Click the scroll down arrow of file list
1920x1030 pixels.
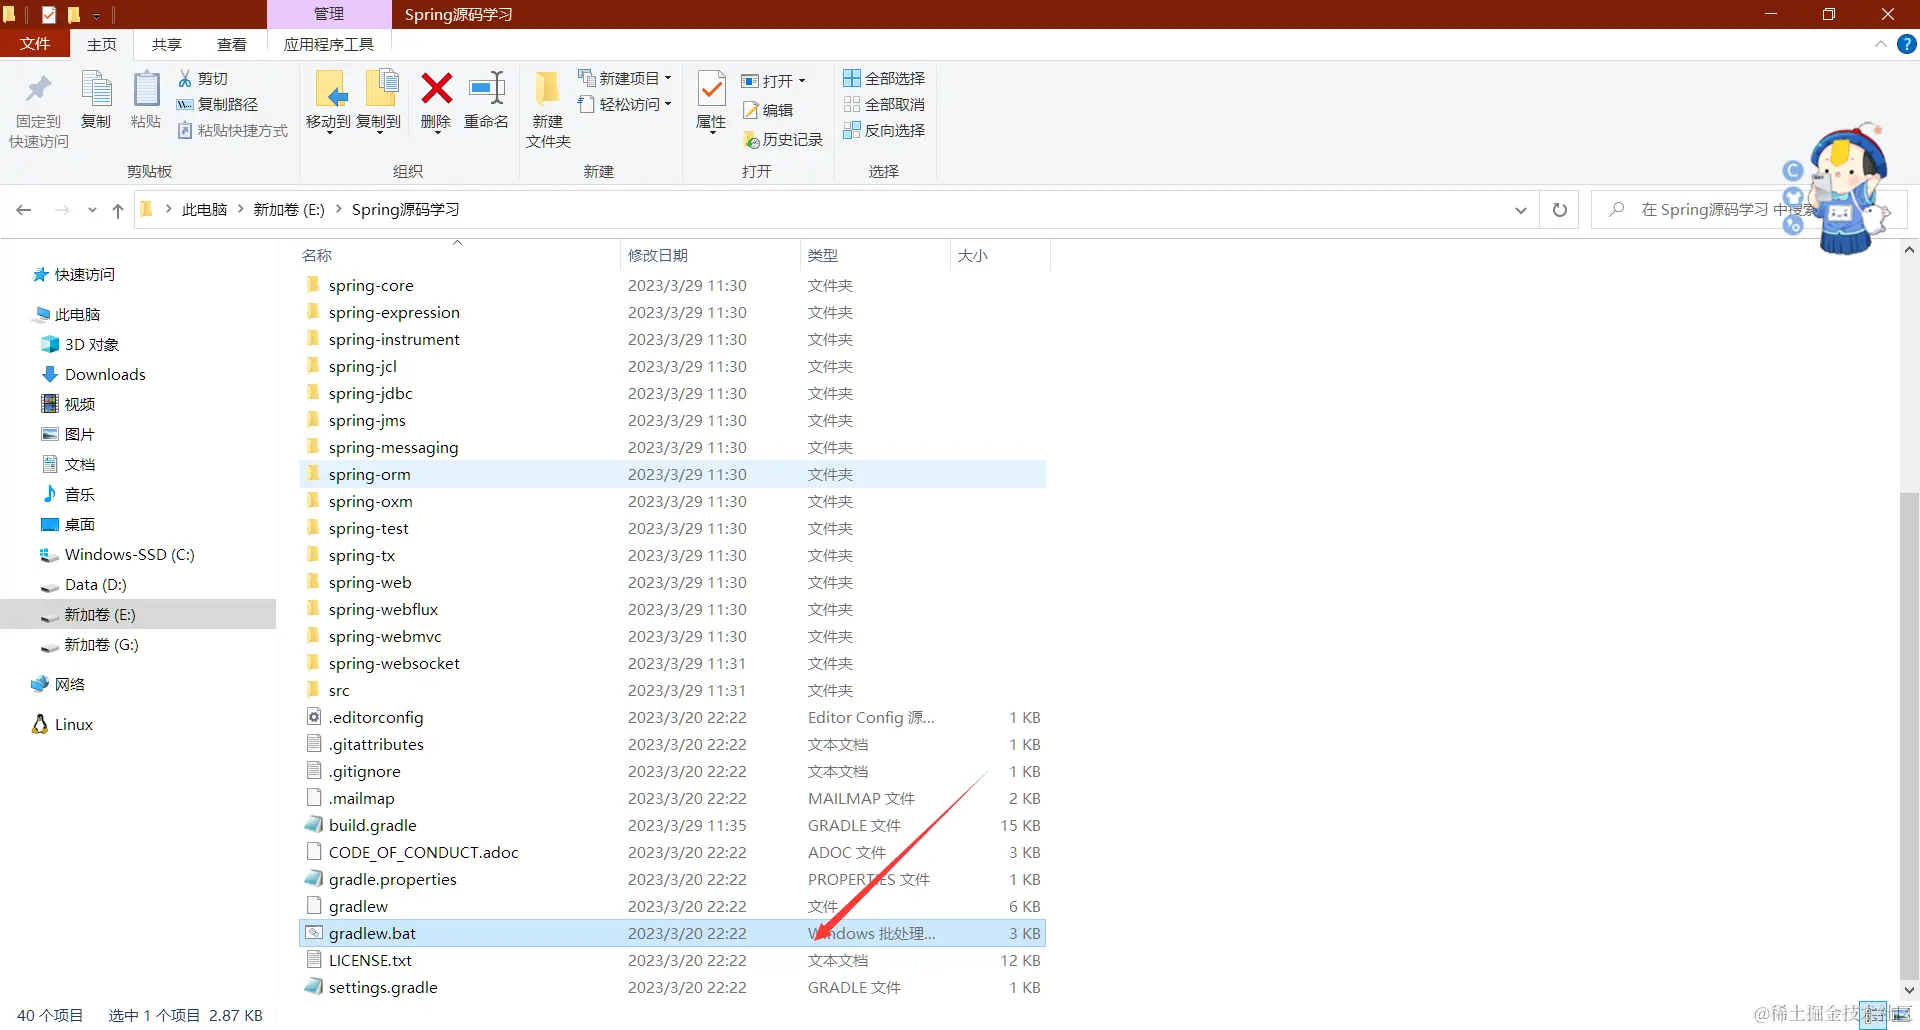click(x=1909, y=990)
